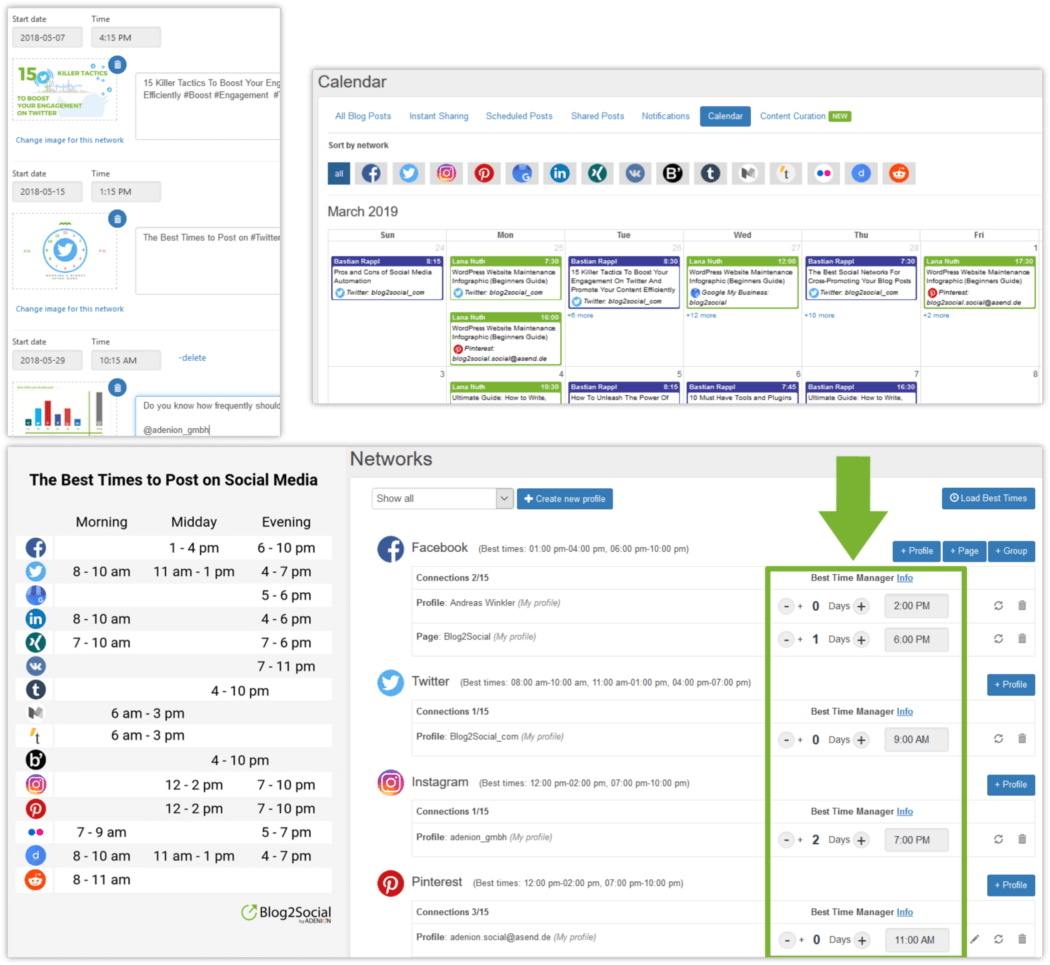Click Create new profile button

(x=565, y=499)
